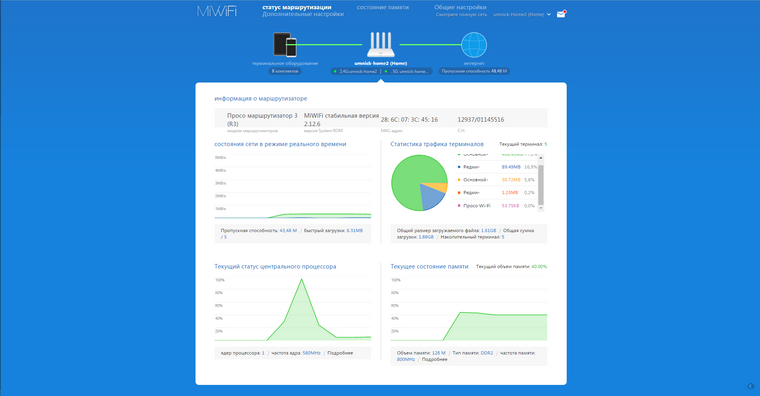
Task: Click the 1.61GB total download size value
Action: tap(488, 231)
